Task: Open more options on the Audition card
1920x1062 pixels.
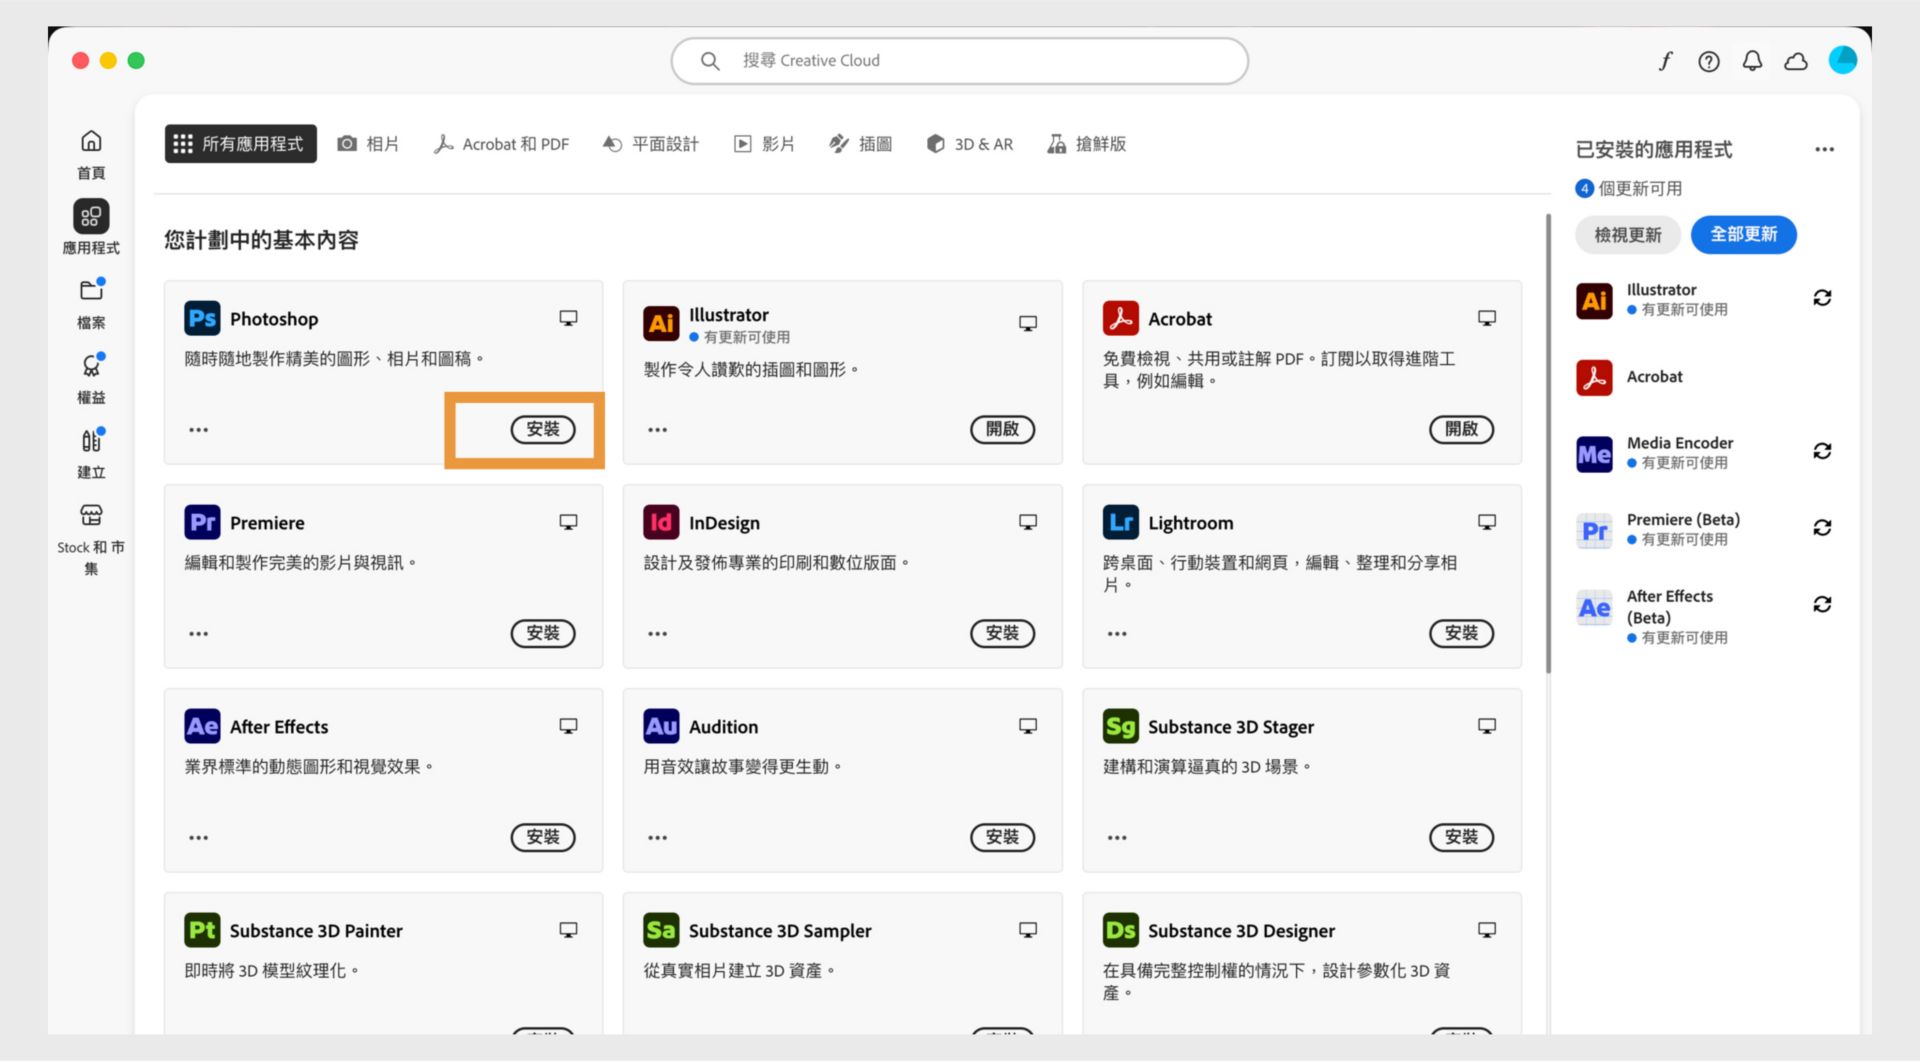Action: coord(657,838)
